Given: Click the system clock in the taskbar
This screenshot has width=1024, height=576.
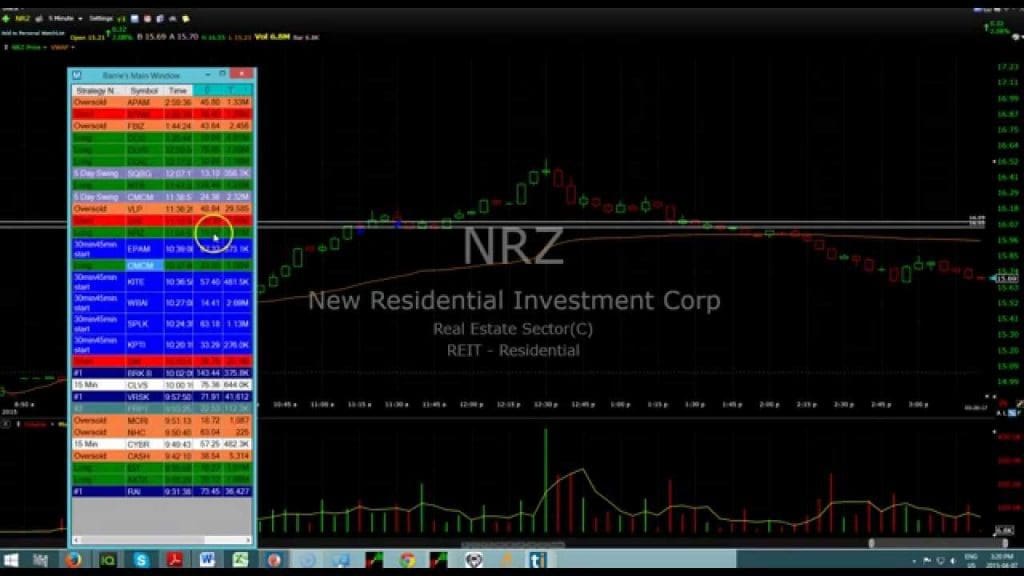Looking at the screenshot, I should pyautogui.click(x=1000, y=560).
